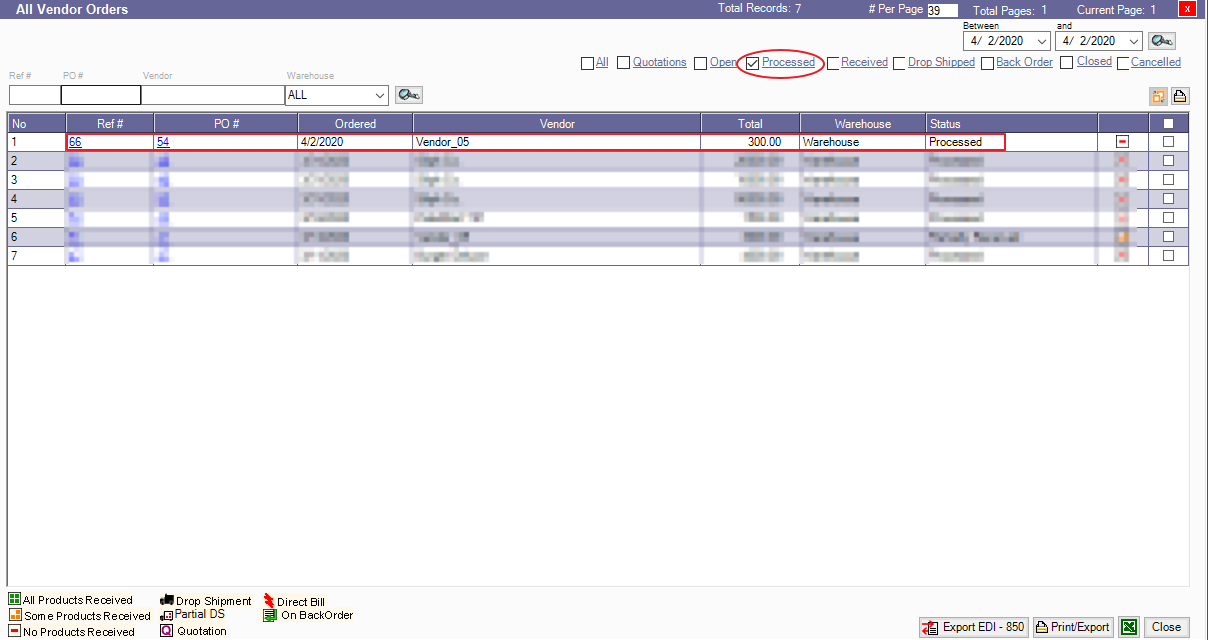The image size is (1208, 640).
Task: Click the Print/Export button
Action: pos(1072,627)
